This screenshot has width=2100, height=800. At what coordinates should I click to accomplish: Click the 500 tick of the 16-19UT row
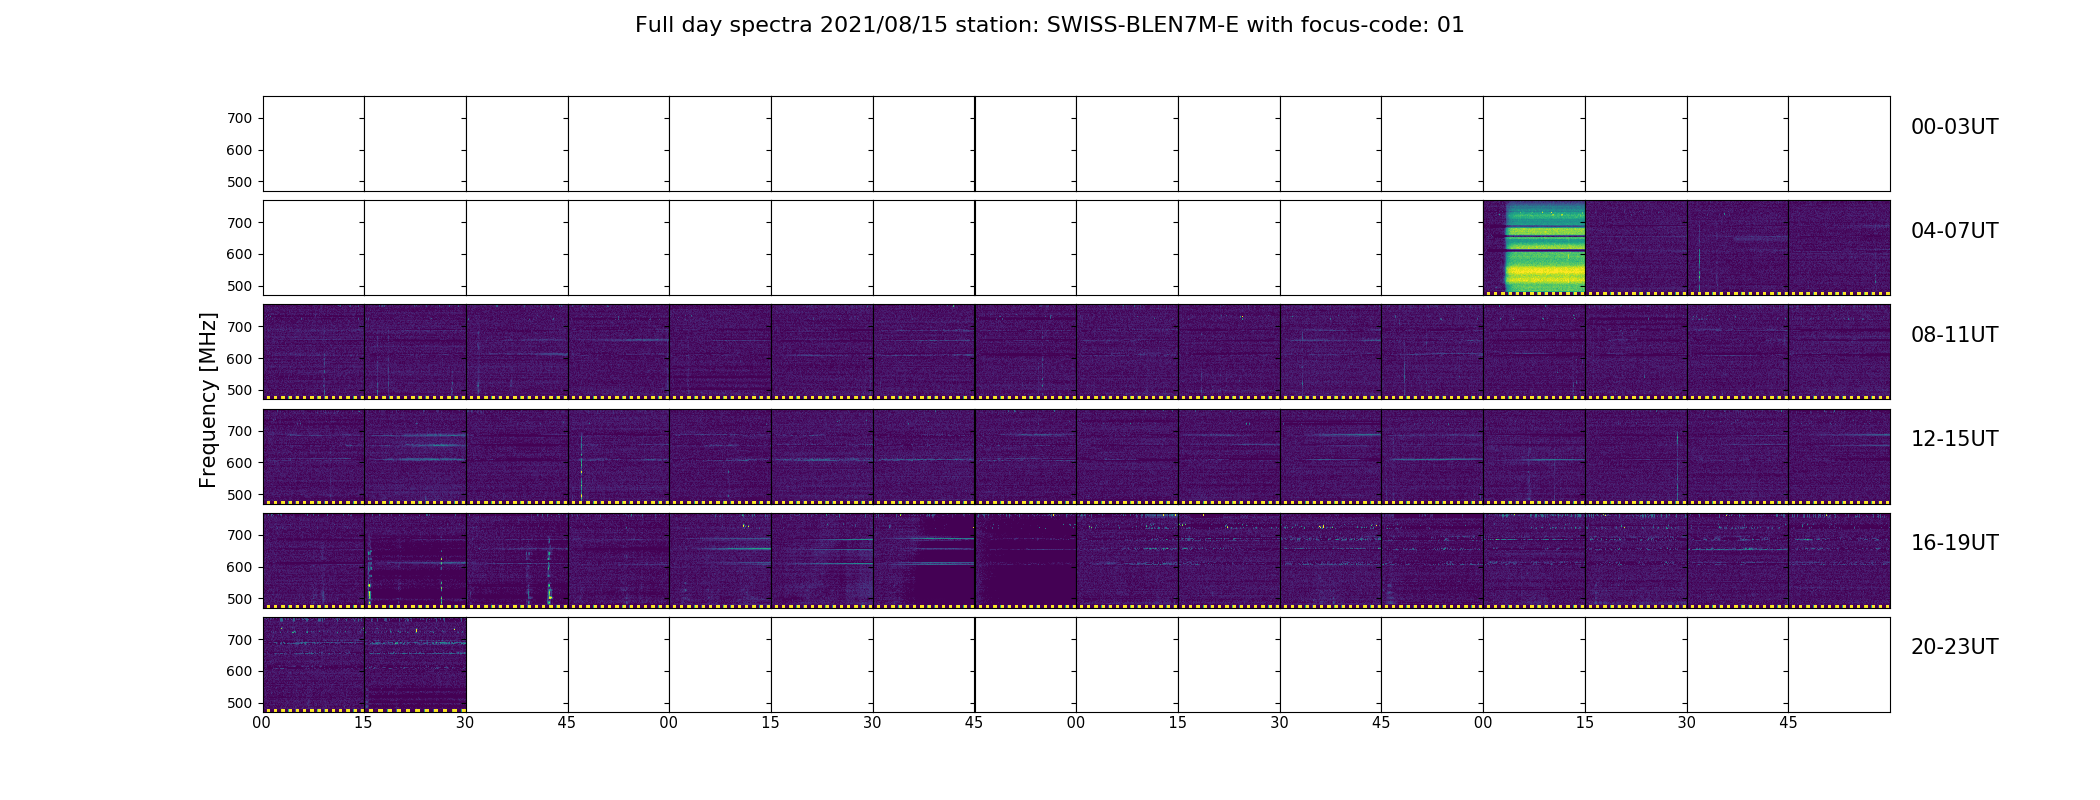click(240, 599)
